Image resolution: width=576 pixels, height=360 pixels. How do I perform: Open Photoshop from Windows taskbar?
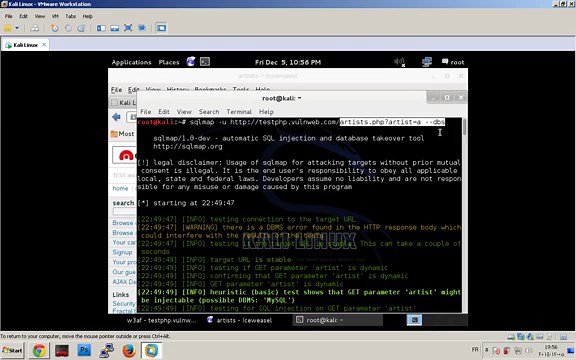84,350
